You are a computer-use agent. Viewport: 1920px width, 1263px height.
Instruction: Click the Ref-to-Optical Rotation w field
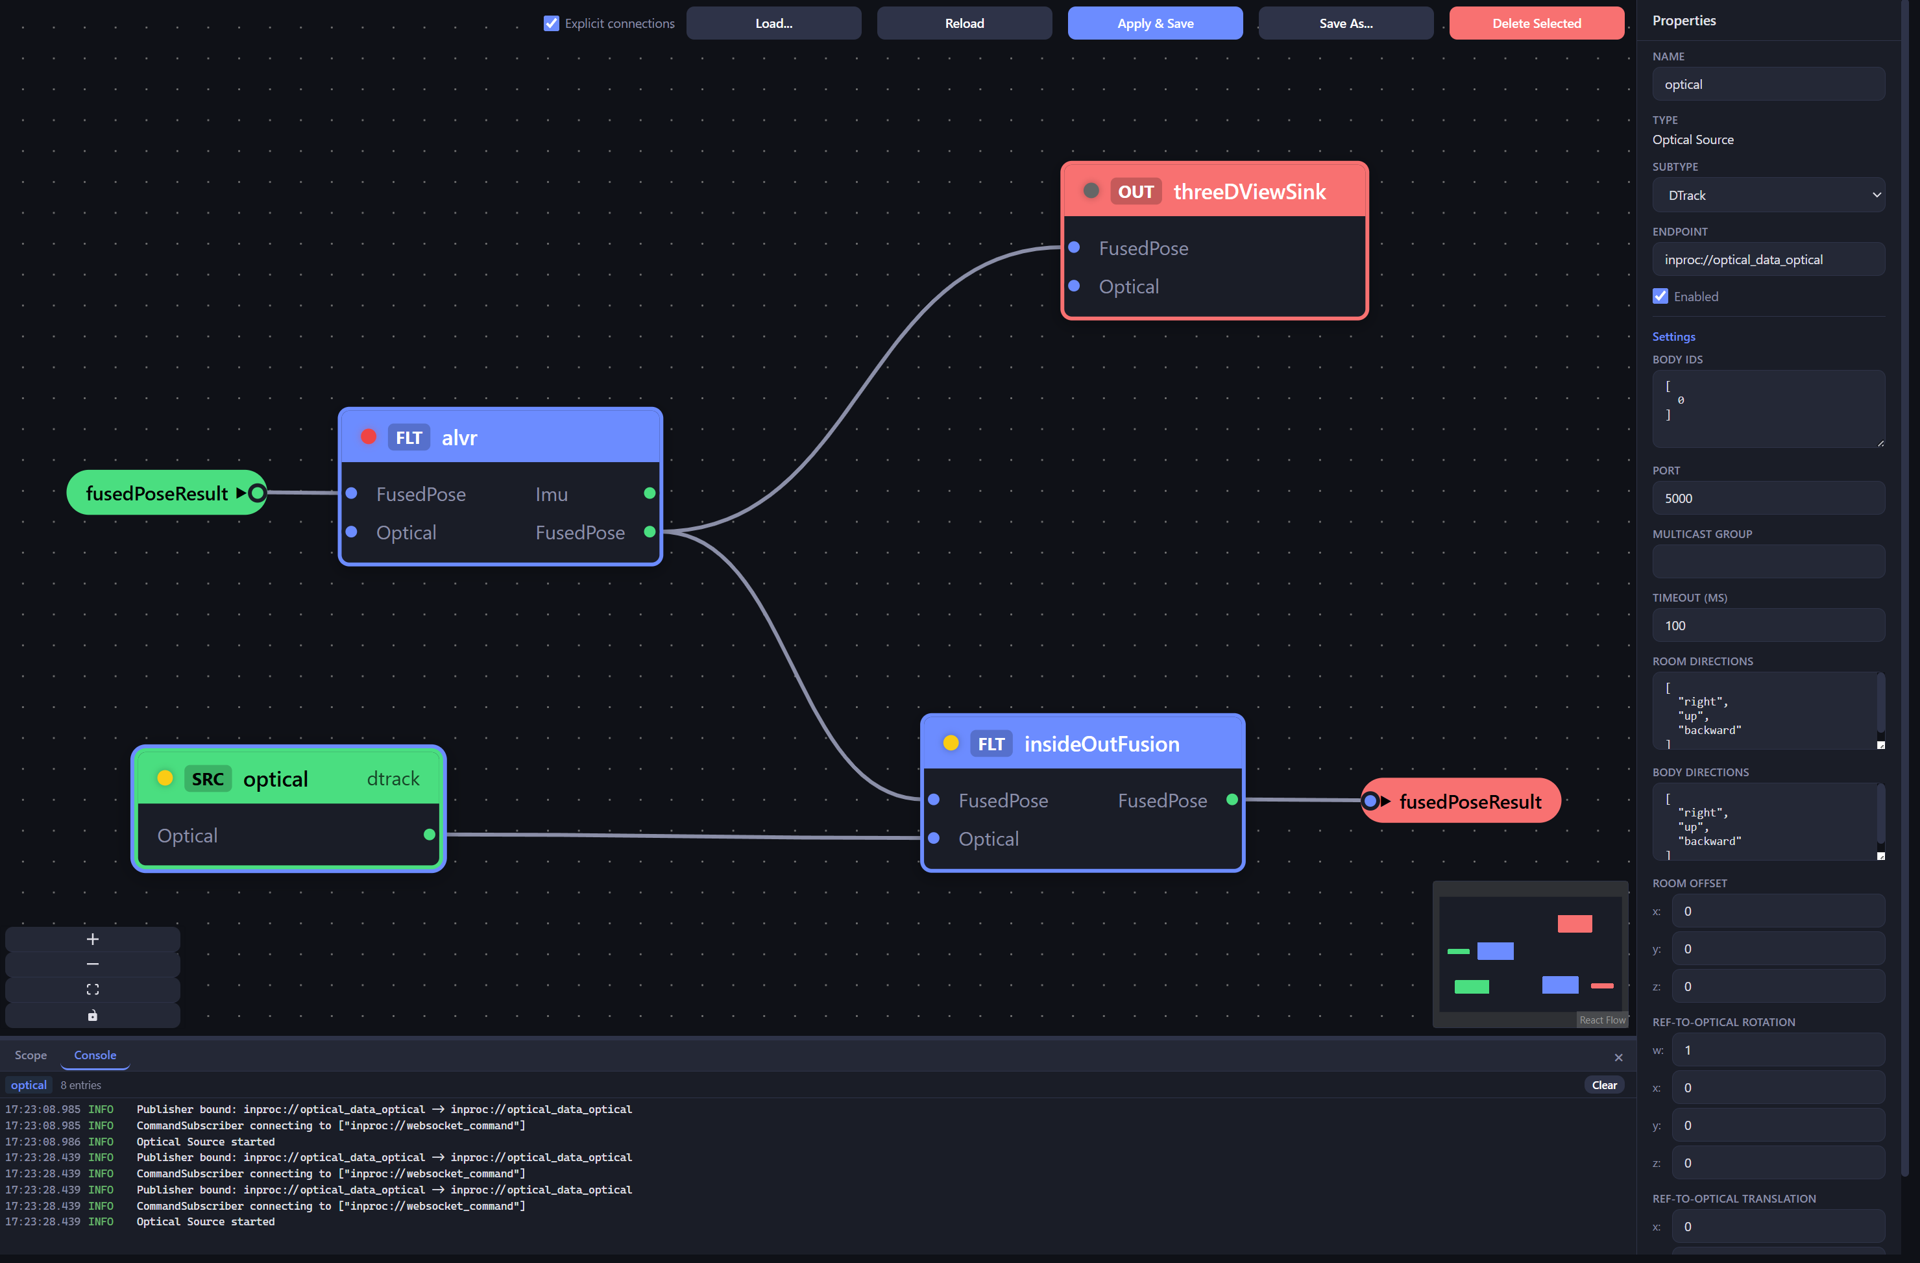click(1778, 1050)
